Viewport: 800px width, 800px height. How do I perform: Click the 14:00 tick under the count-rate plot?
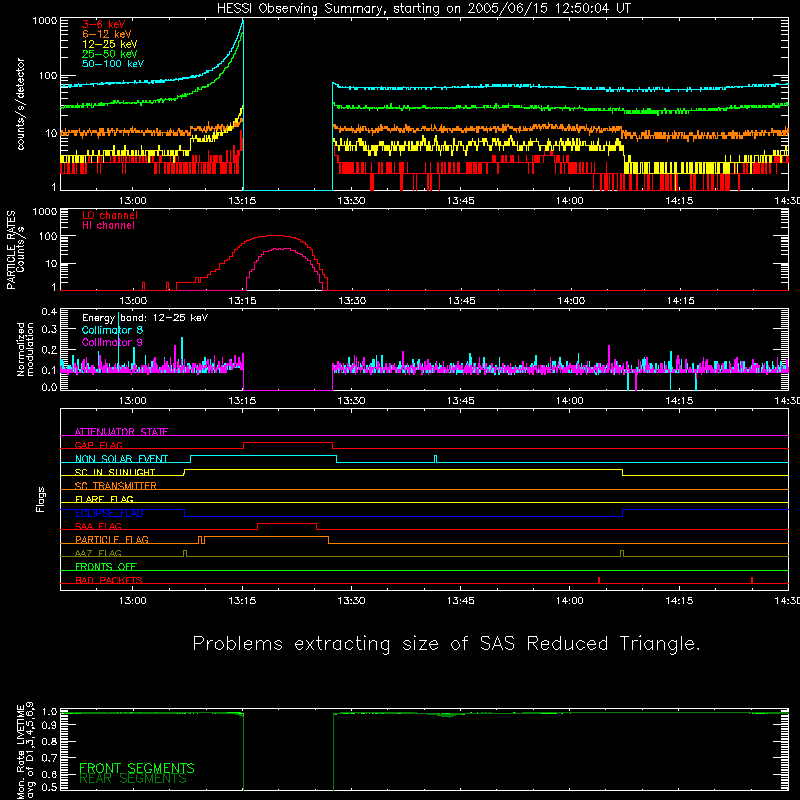pyautogui.click(x=569, y=201)
